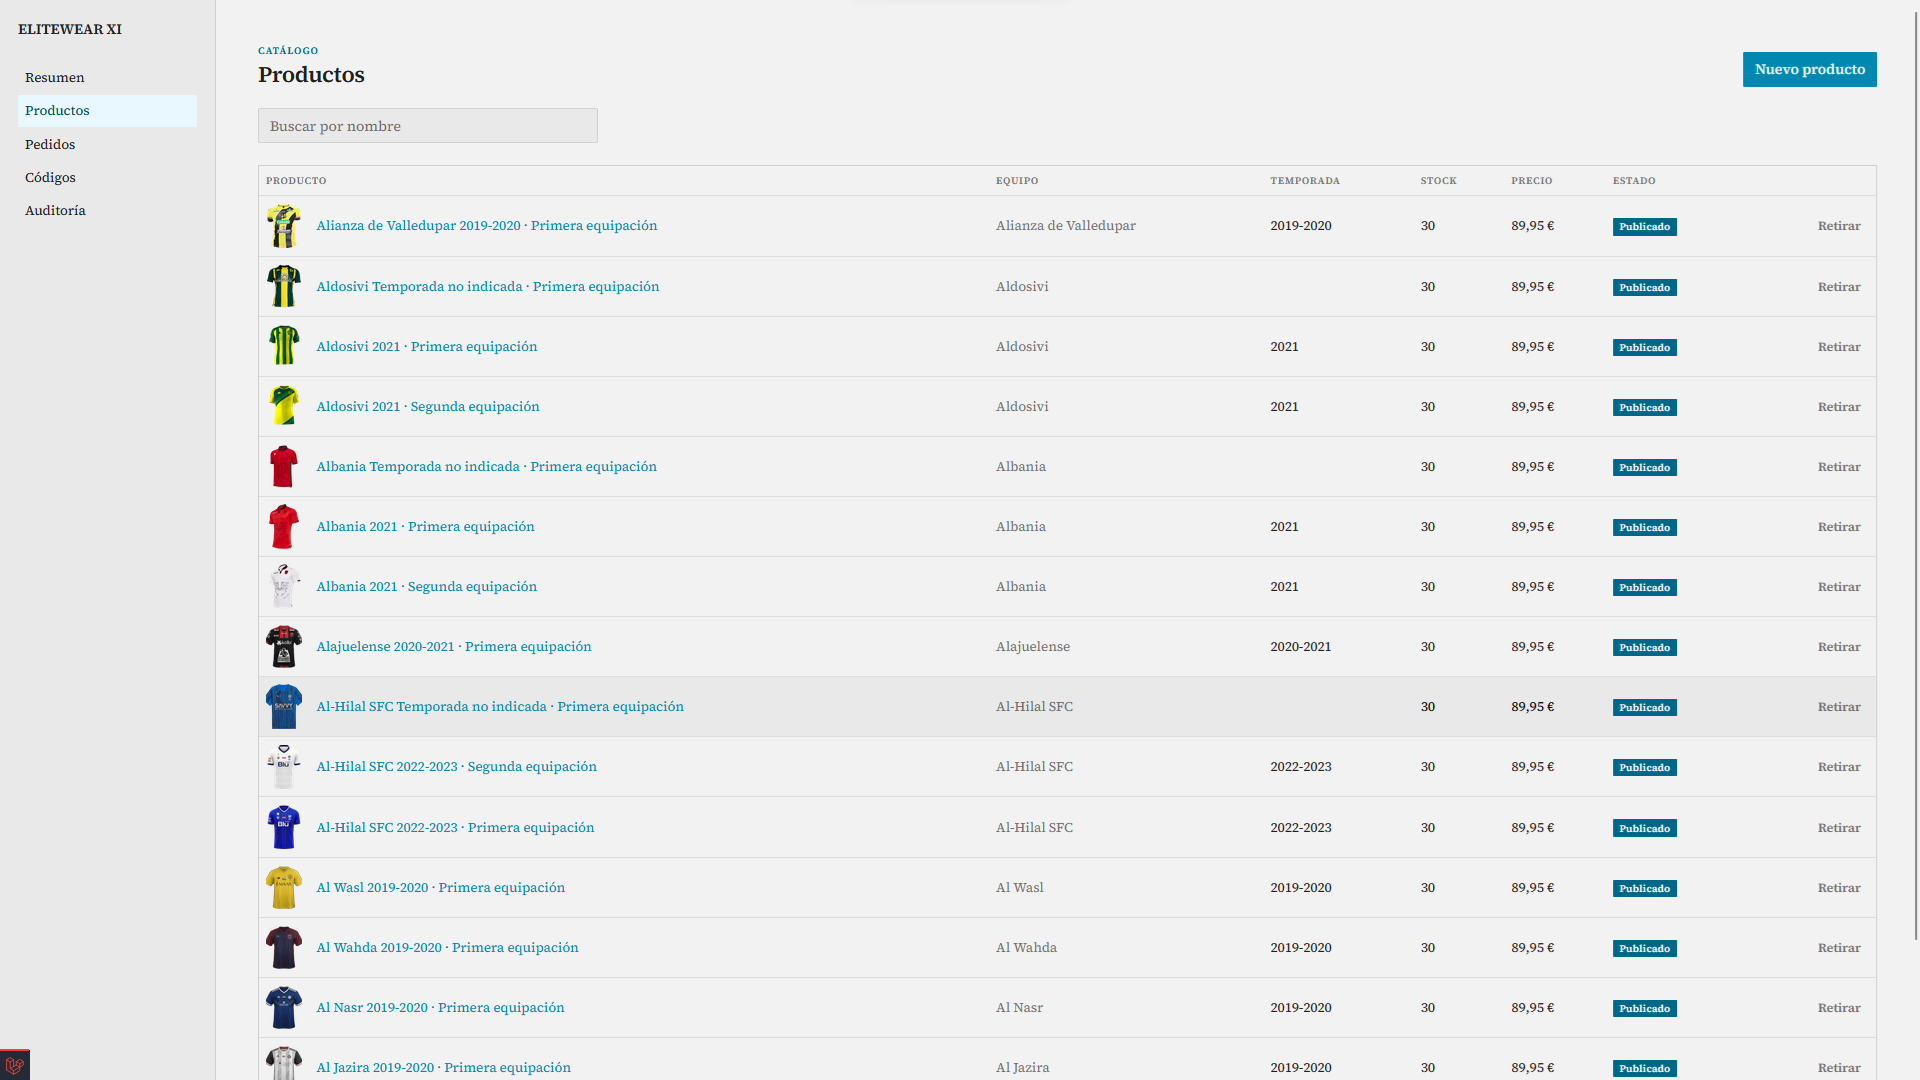This screenshot has height=1080, width=1920.
Task: Click the TEMPORADA column header
Action: click(x=1305, y=181)
